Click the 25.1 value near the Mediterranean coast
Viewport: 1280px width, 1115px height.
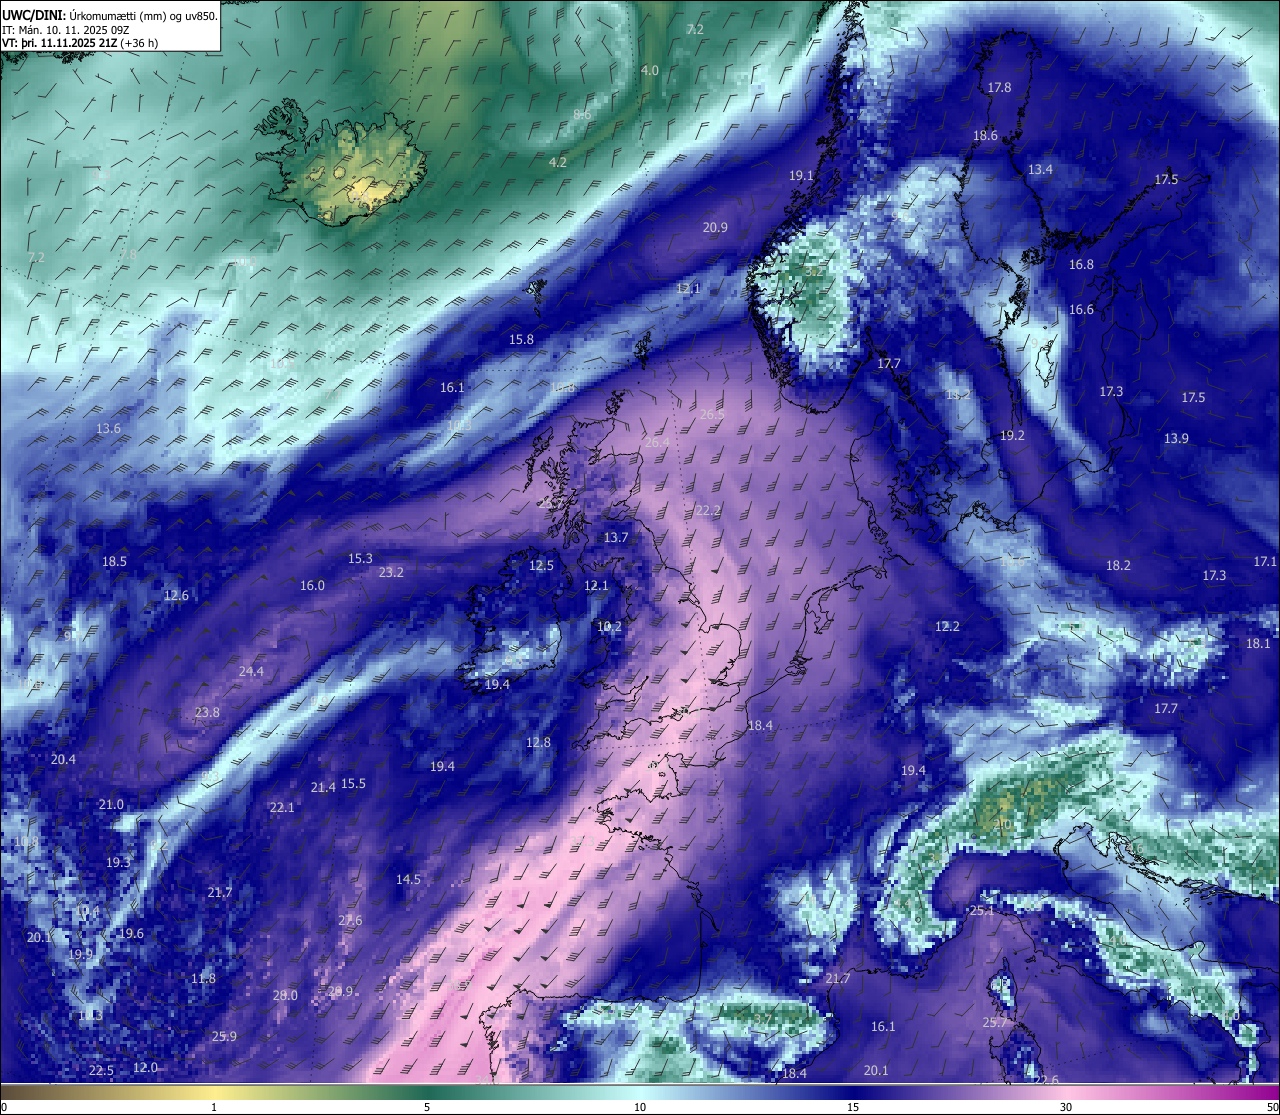pyautogui.click(x=982, y=911)
